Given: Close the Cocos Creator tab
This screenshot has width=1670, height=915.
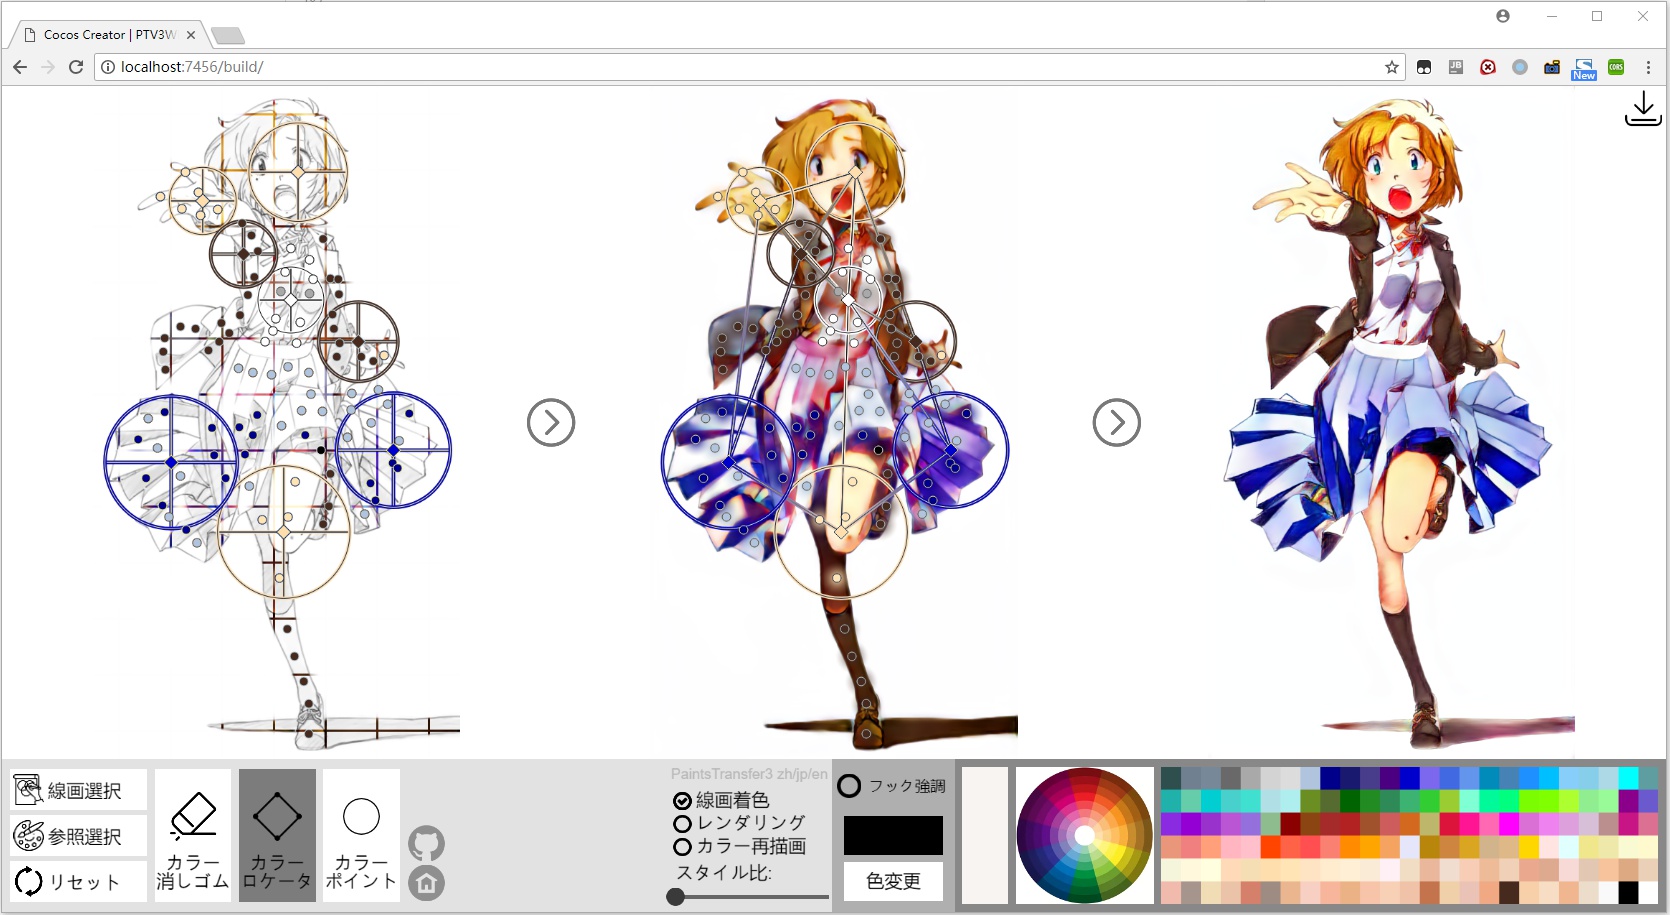Looking at the screenshot, I should tap(191, 35).
